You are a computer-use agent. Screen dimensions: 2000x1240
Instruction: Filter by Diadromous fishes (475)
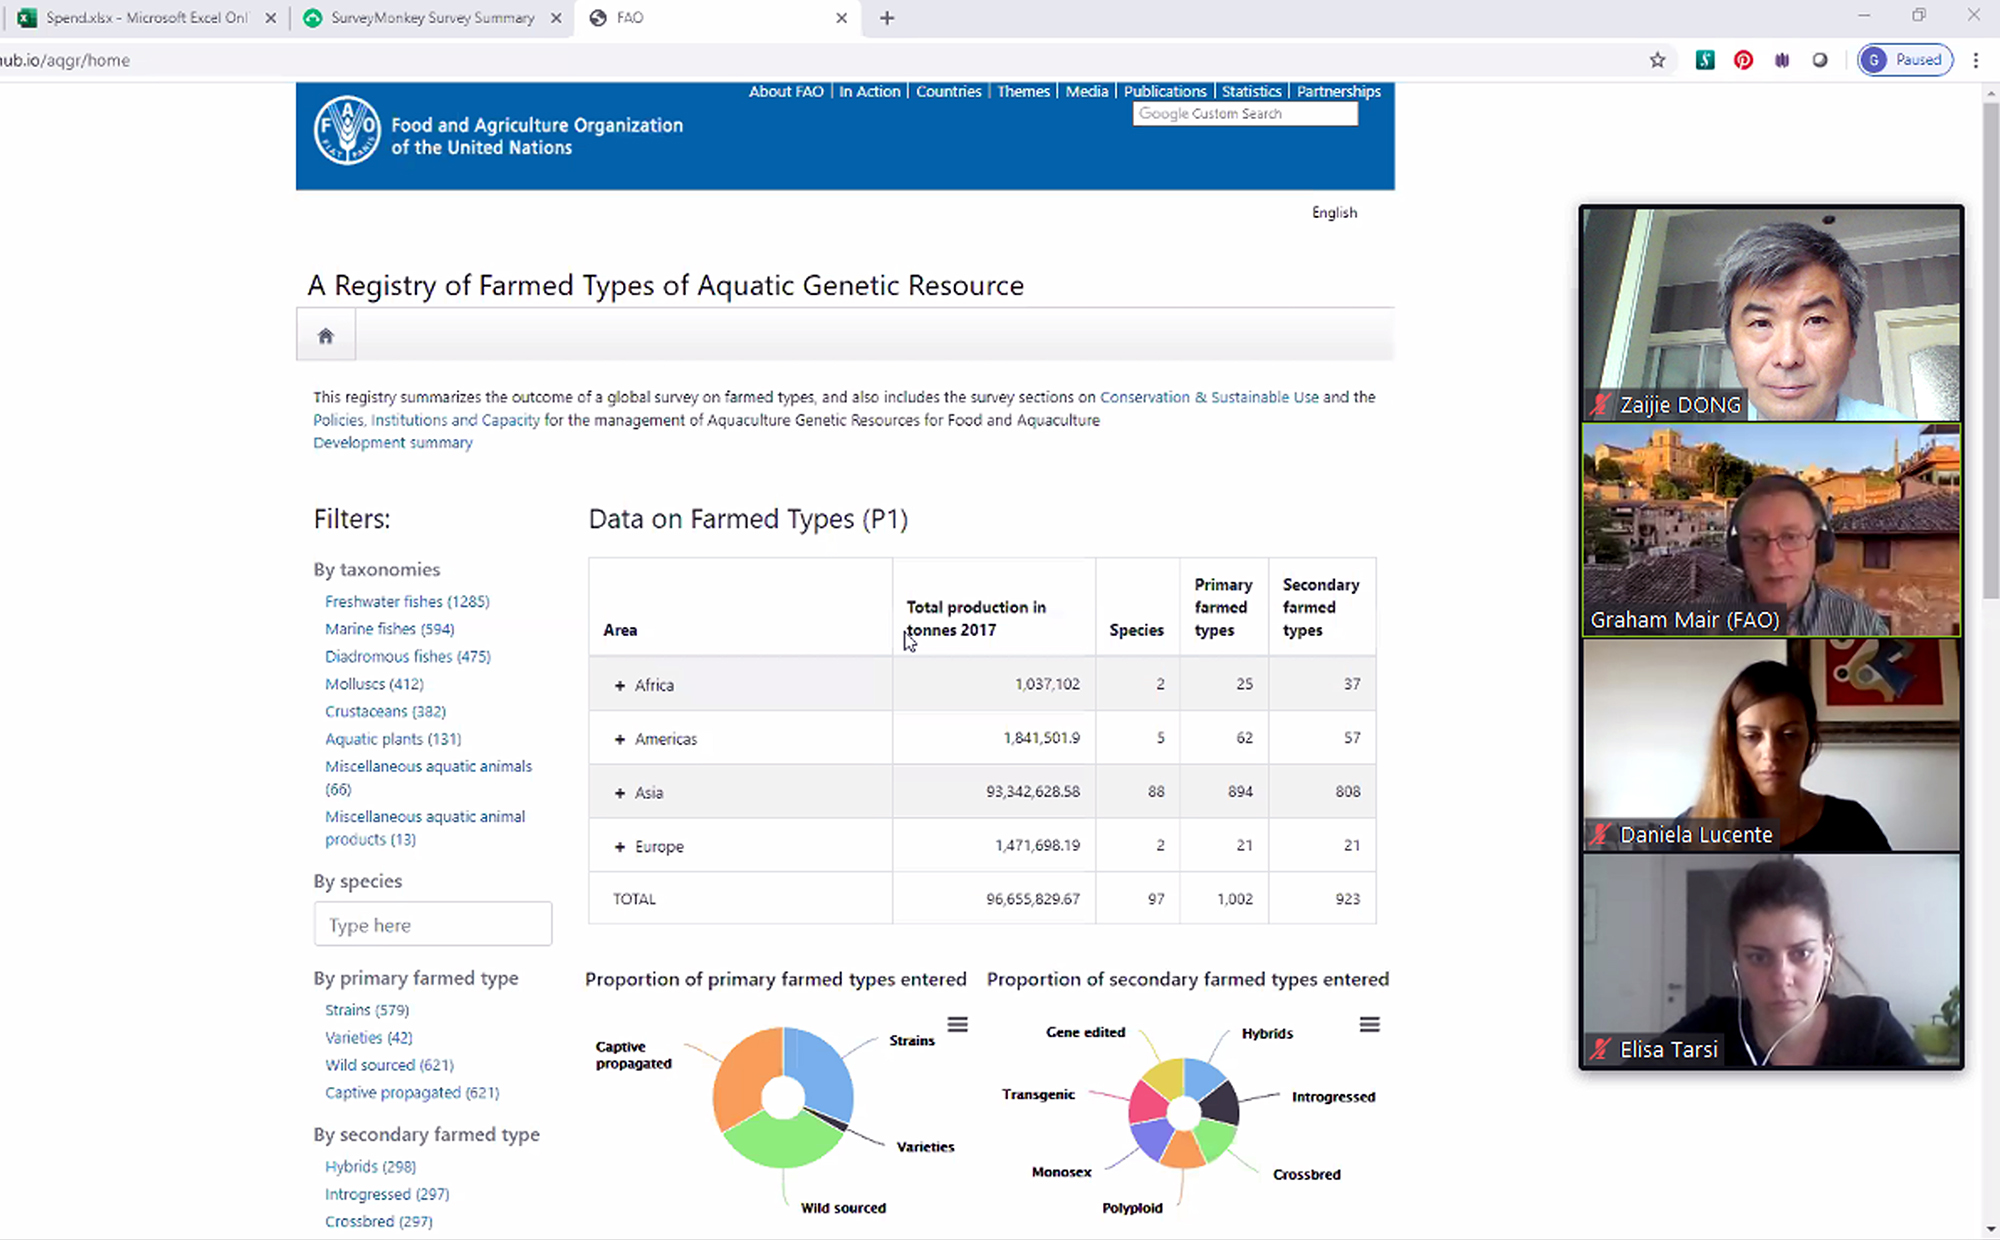[x=407, y=656]
